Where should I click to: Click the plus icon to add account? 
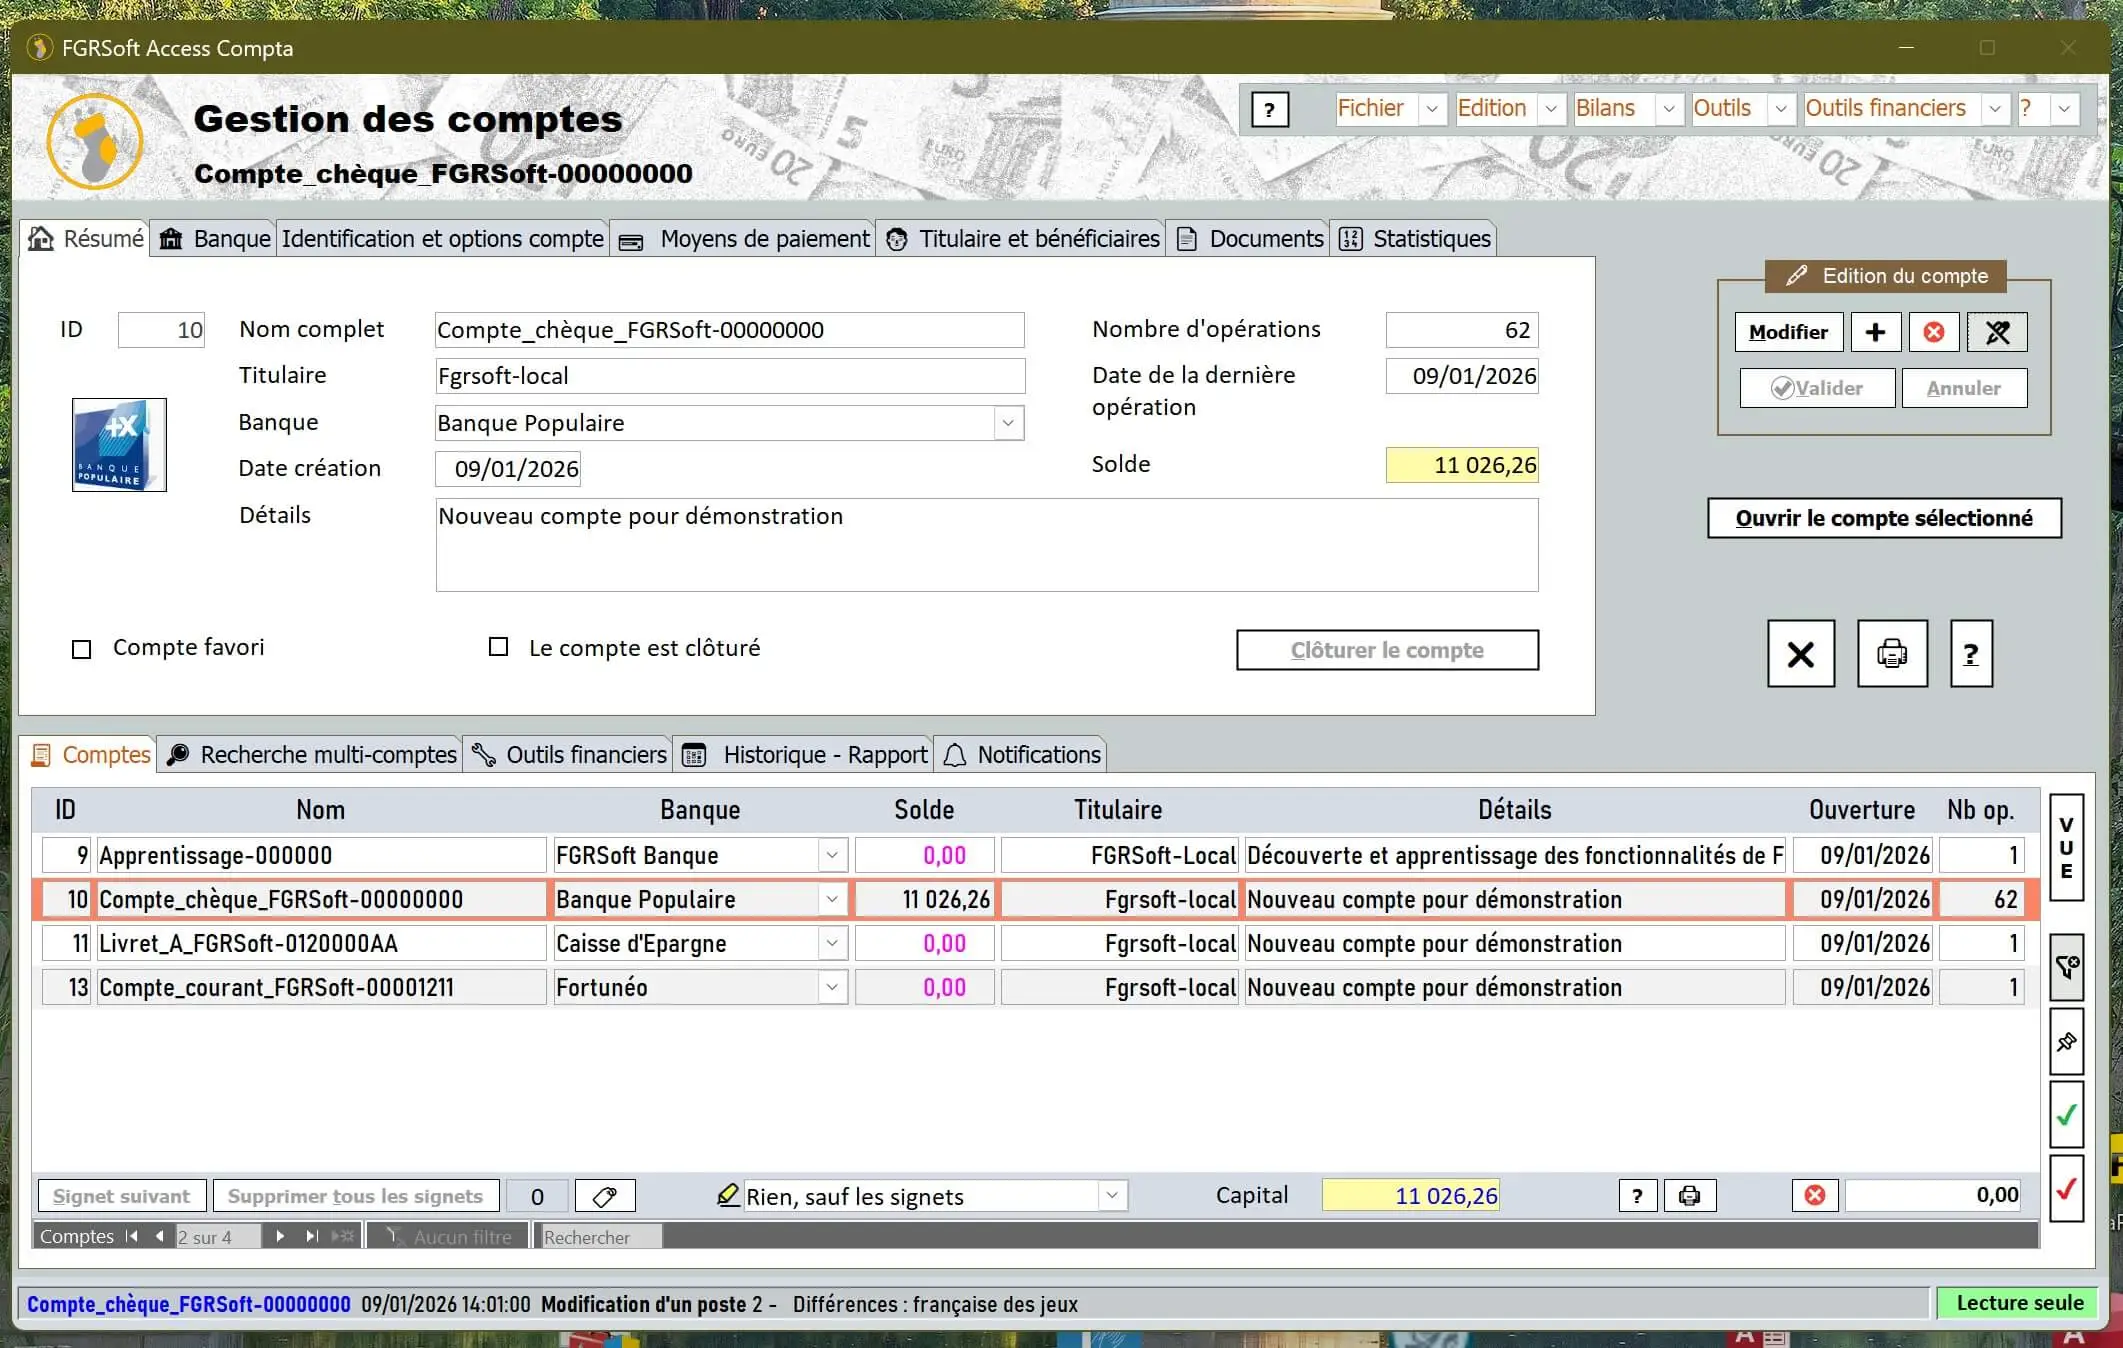tap(1875, 332)
